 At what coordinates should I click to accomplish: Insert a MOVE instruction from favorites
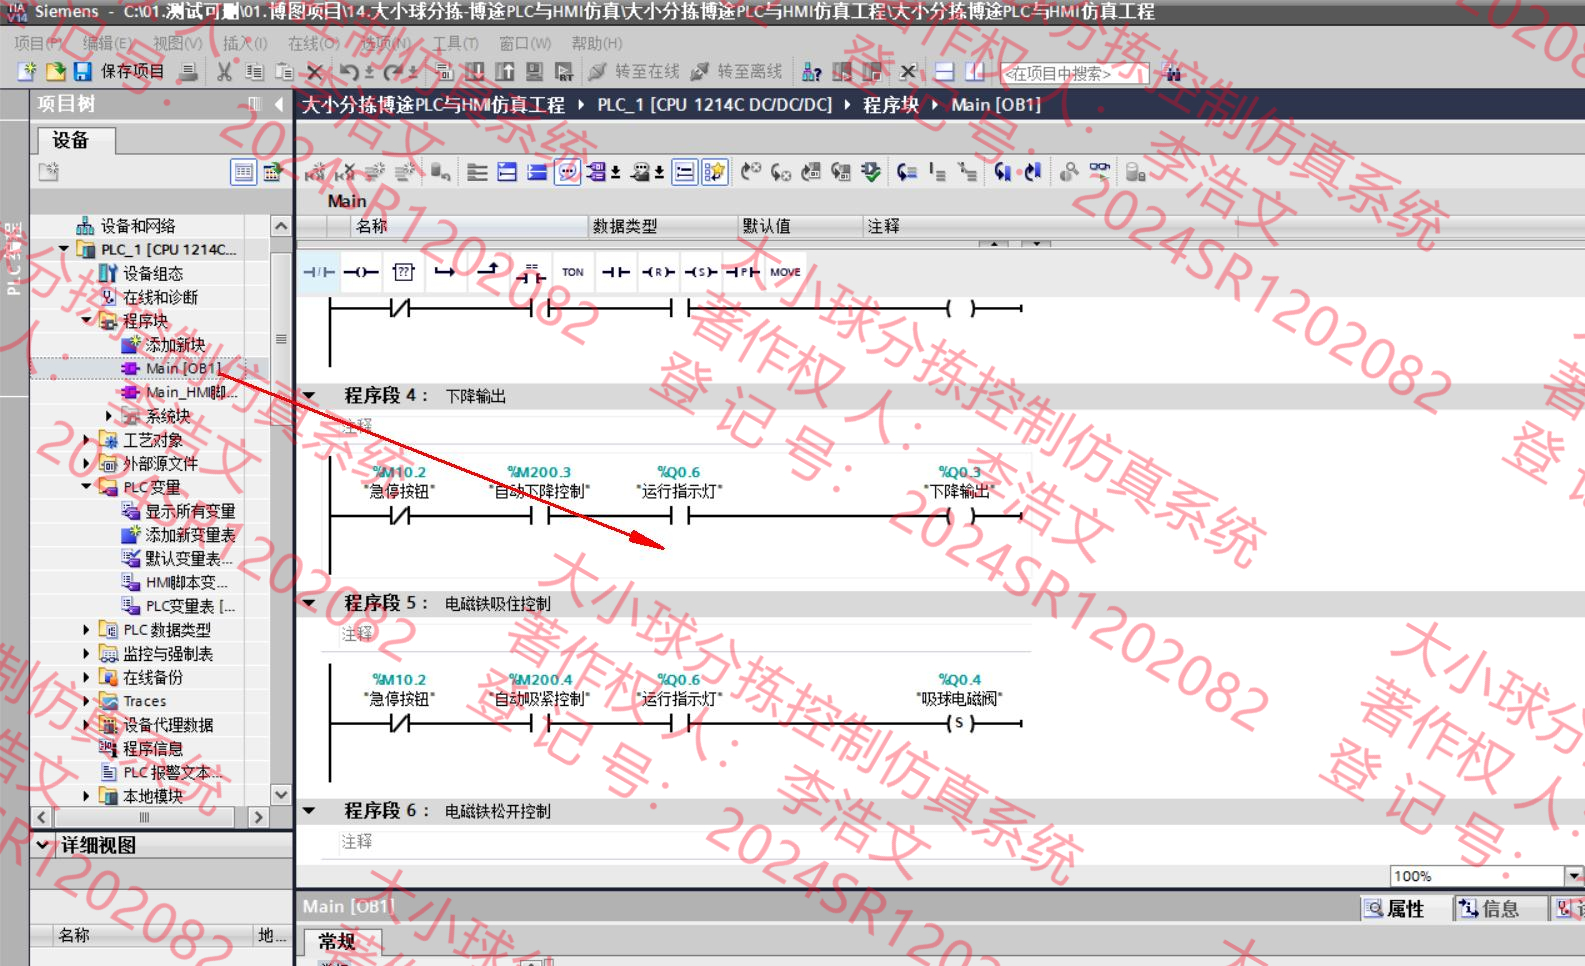click(x=785, y=272)
